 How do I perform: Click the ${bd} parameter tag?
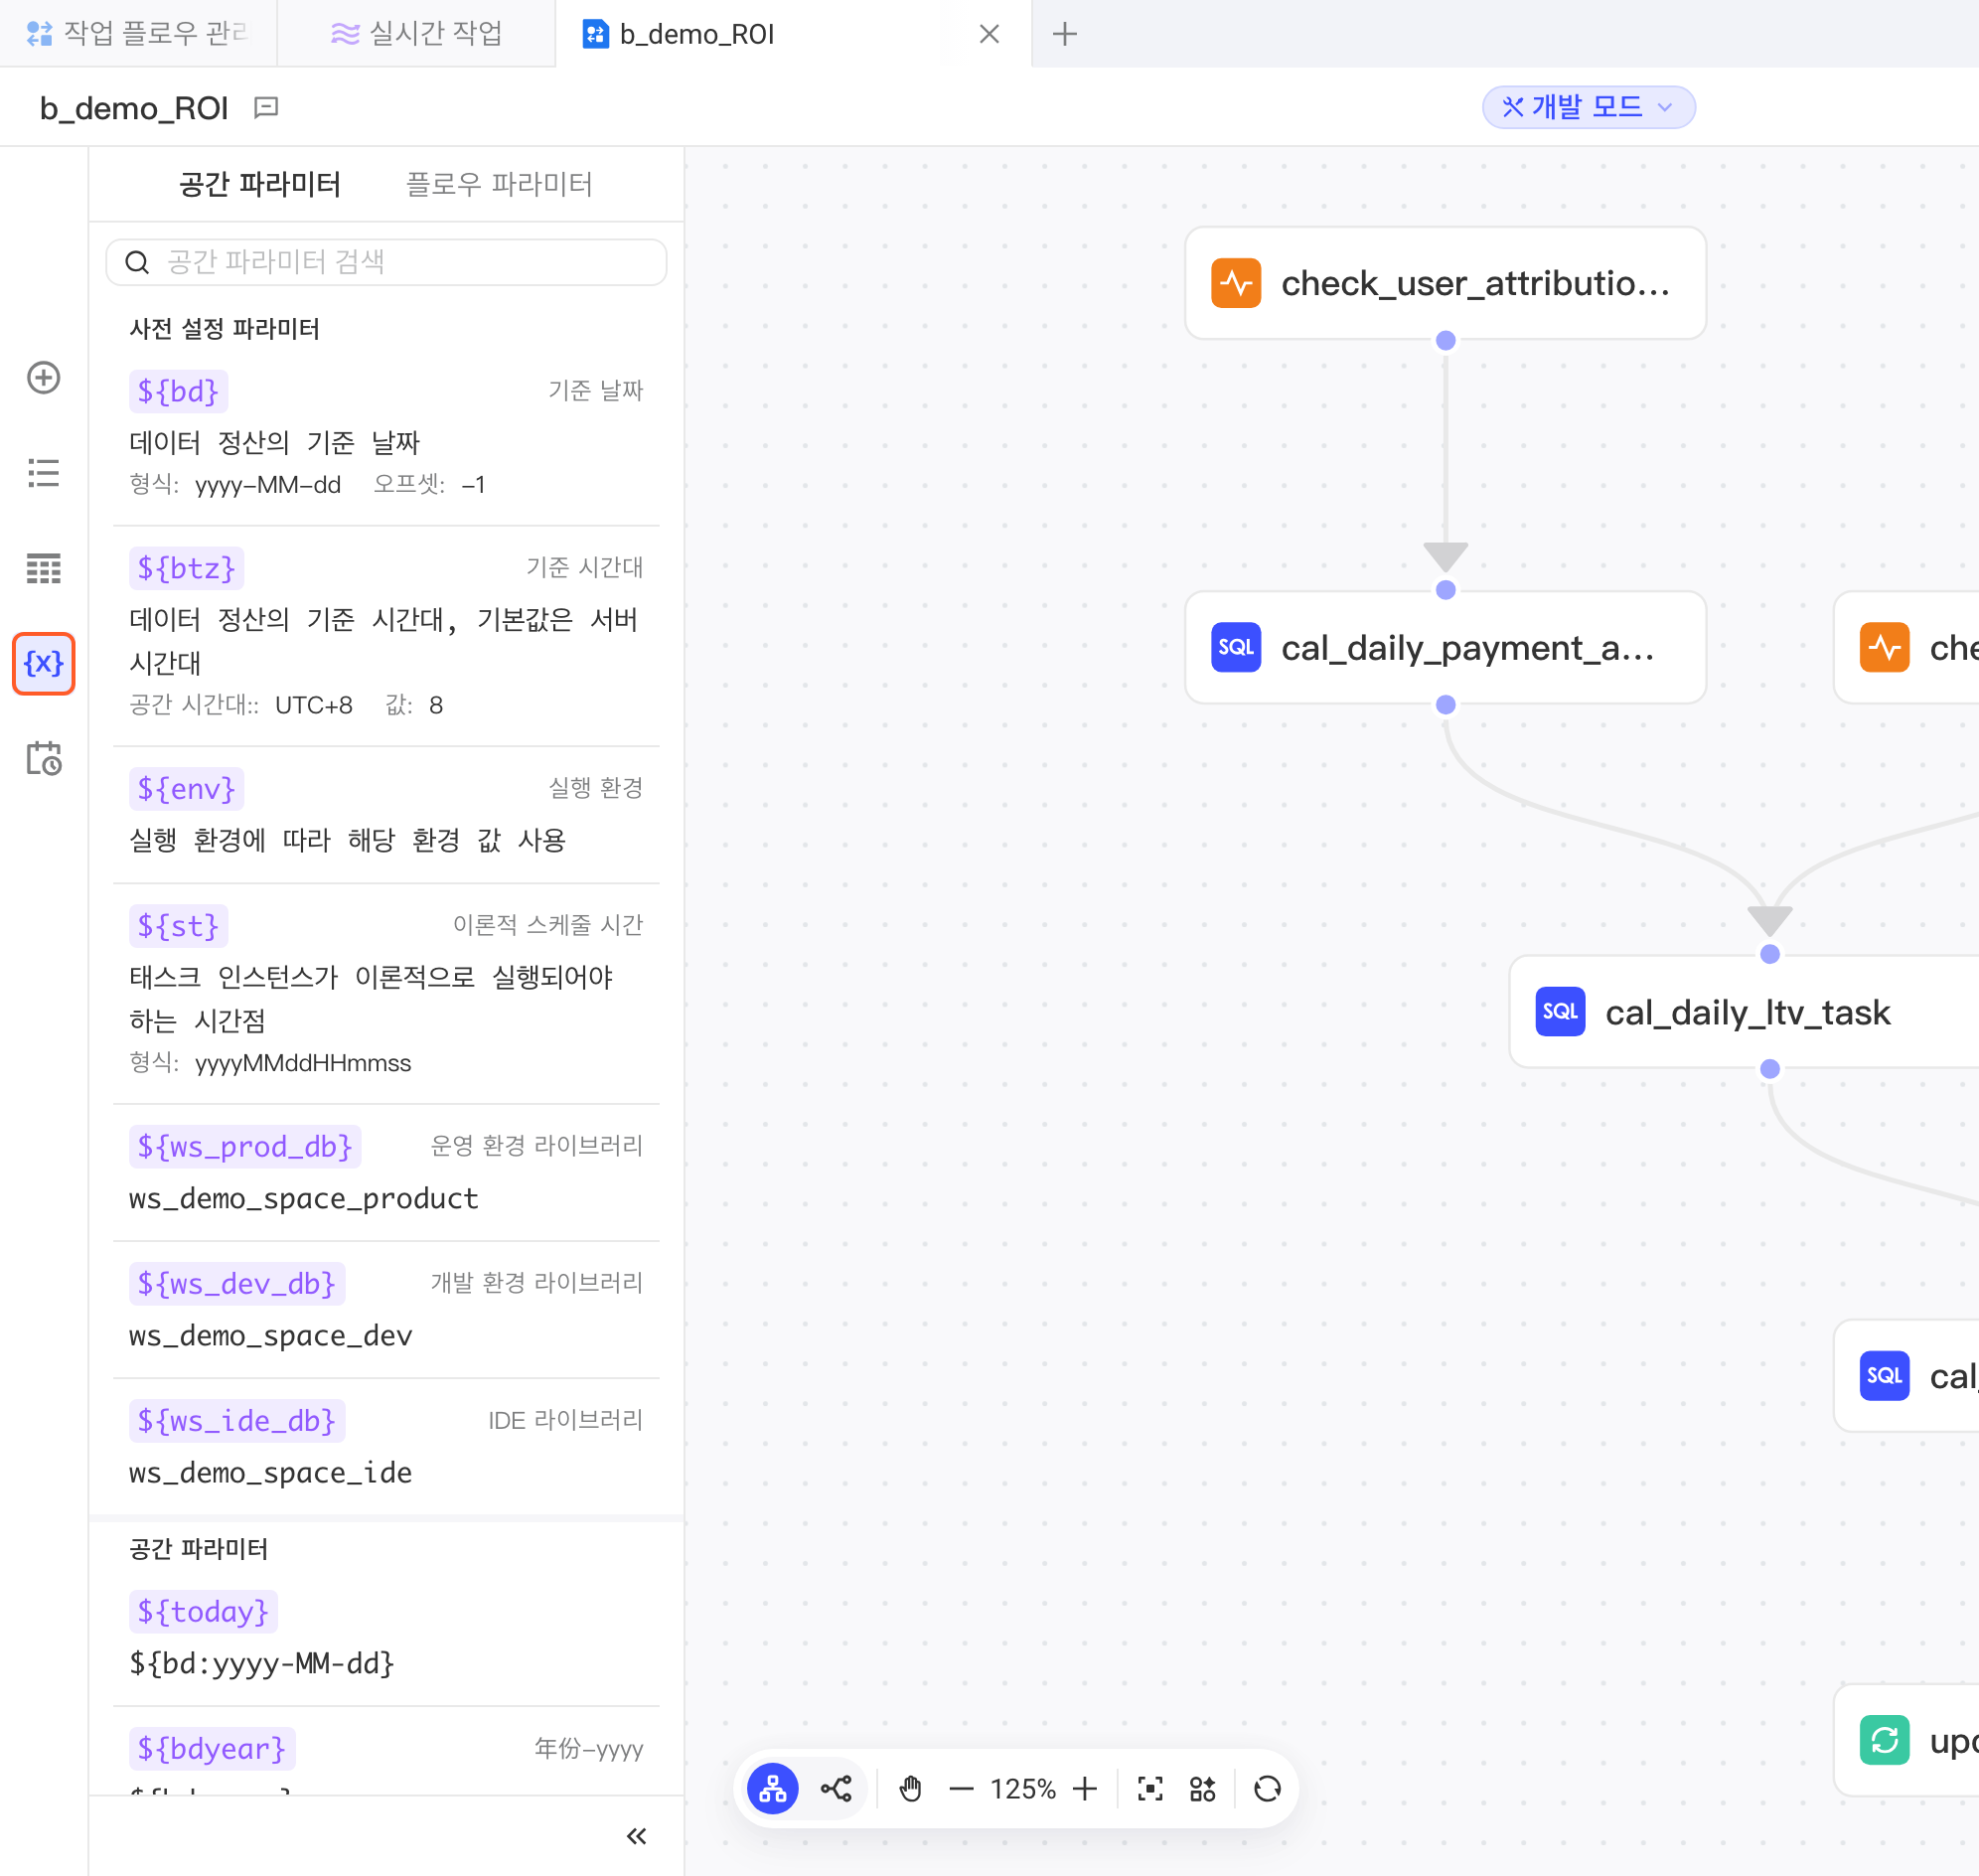tap(178, 391)
